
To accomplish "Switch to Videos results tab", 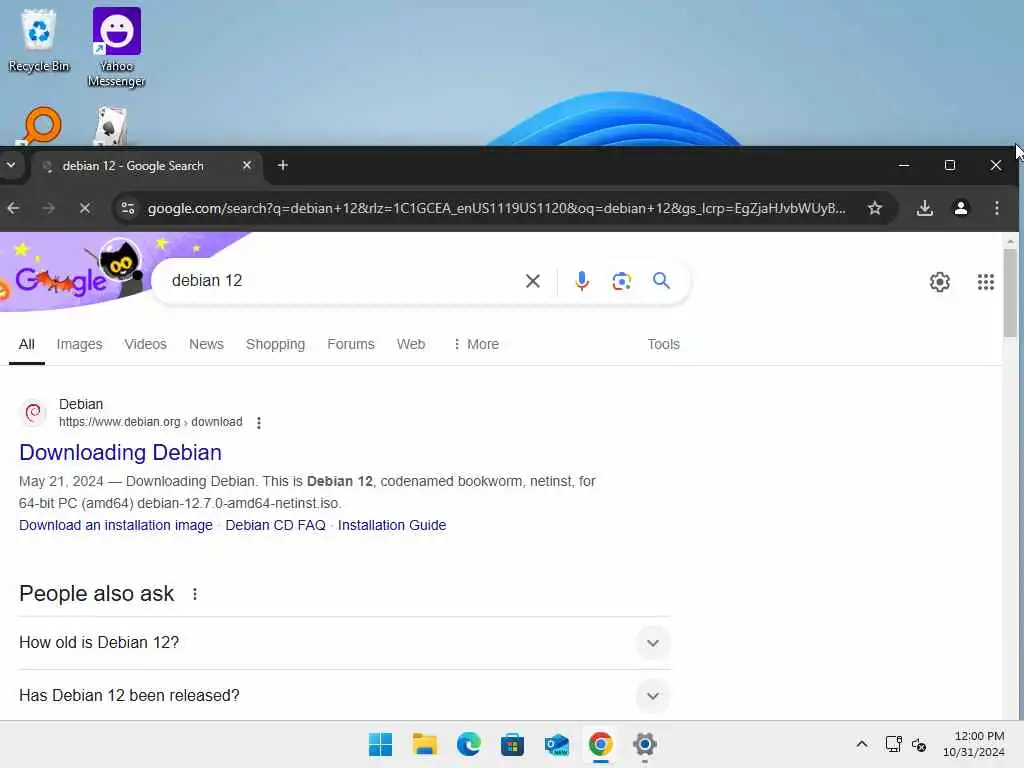I will [146, 344].
